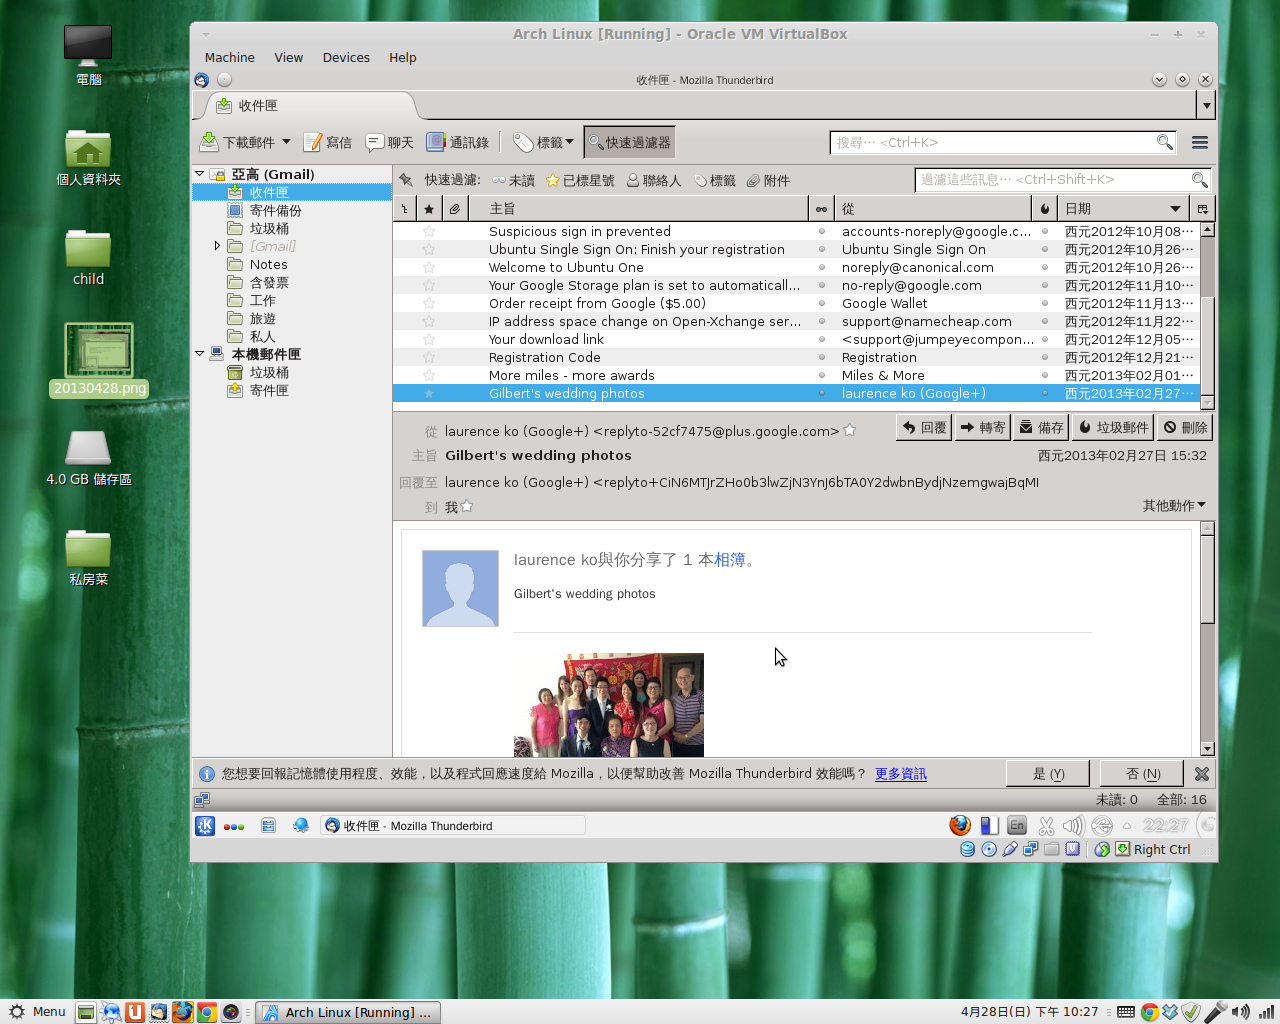The height and width of the screenshot is (1024, 1280).
Task: Toggle the 快速過濾器 quick filter bar
Action: pyautogui.click(x=629, y=142)
